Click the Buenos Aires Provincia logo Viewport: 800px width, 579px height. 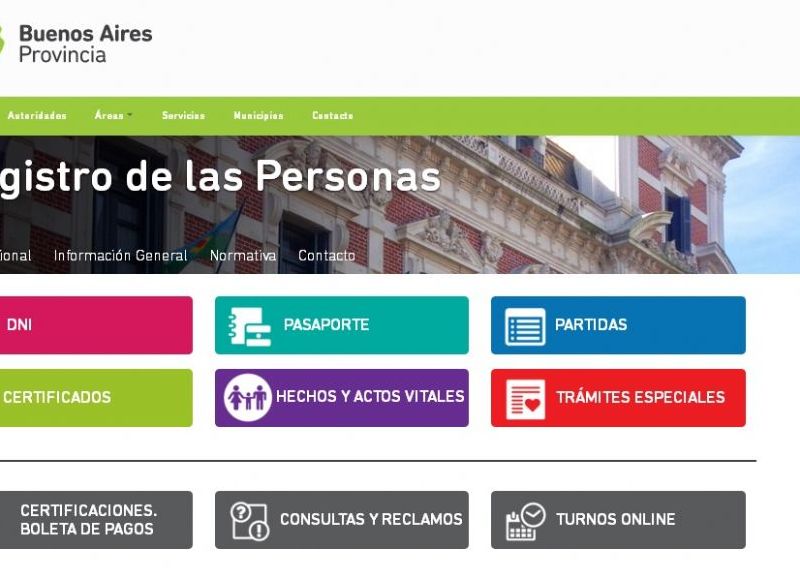click(76, 44)
